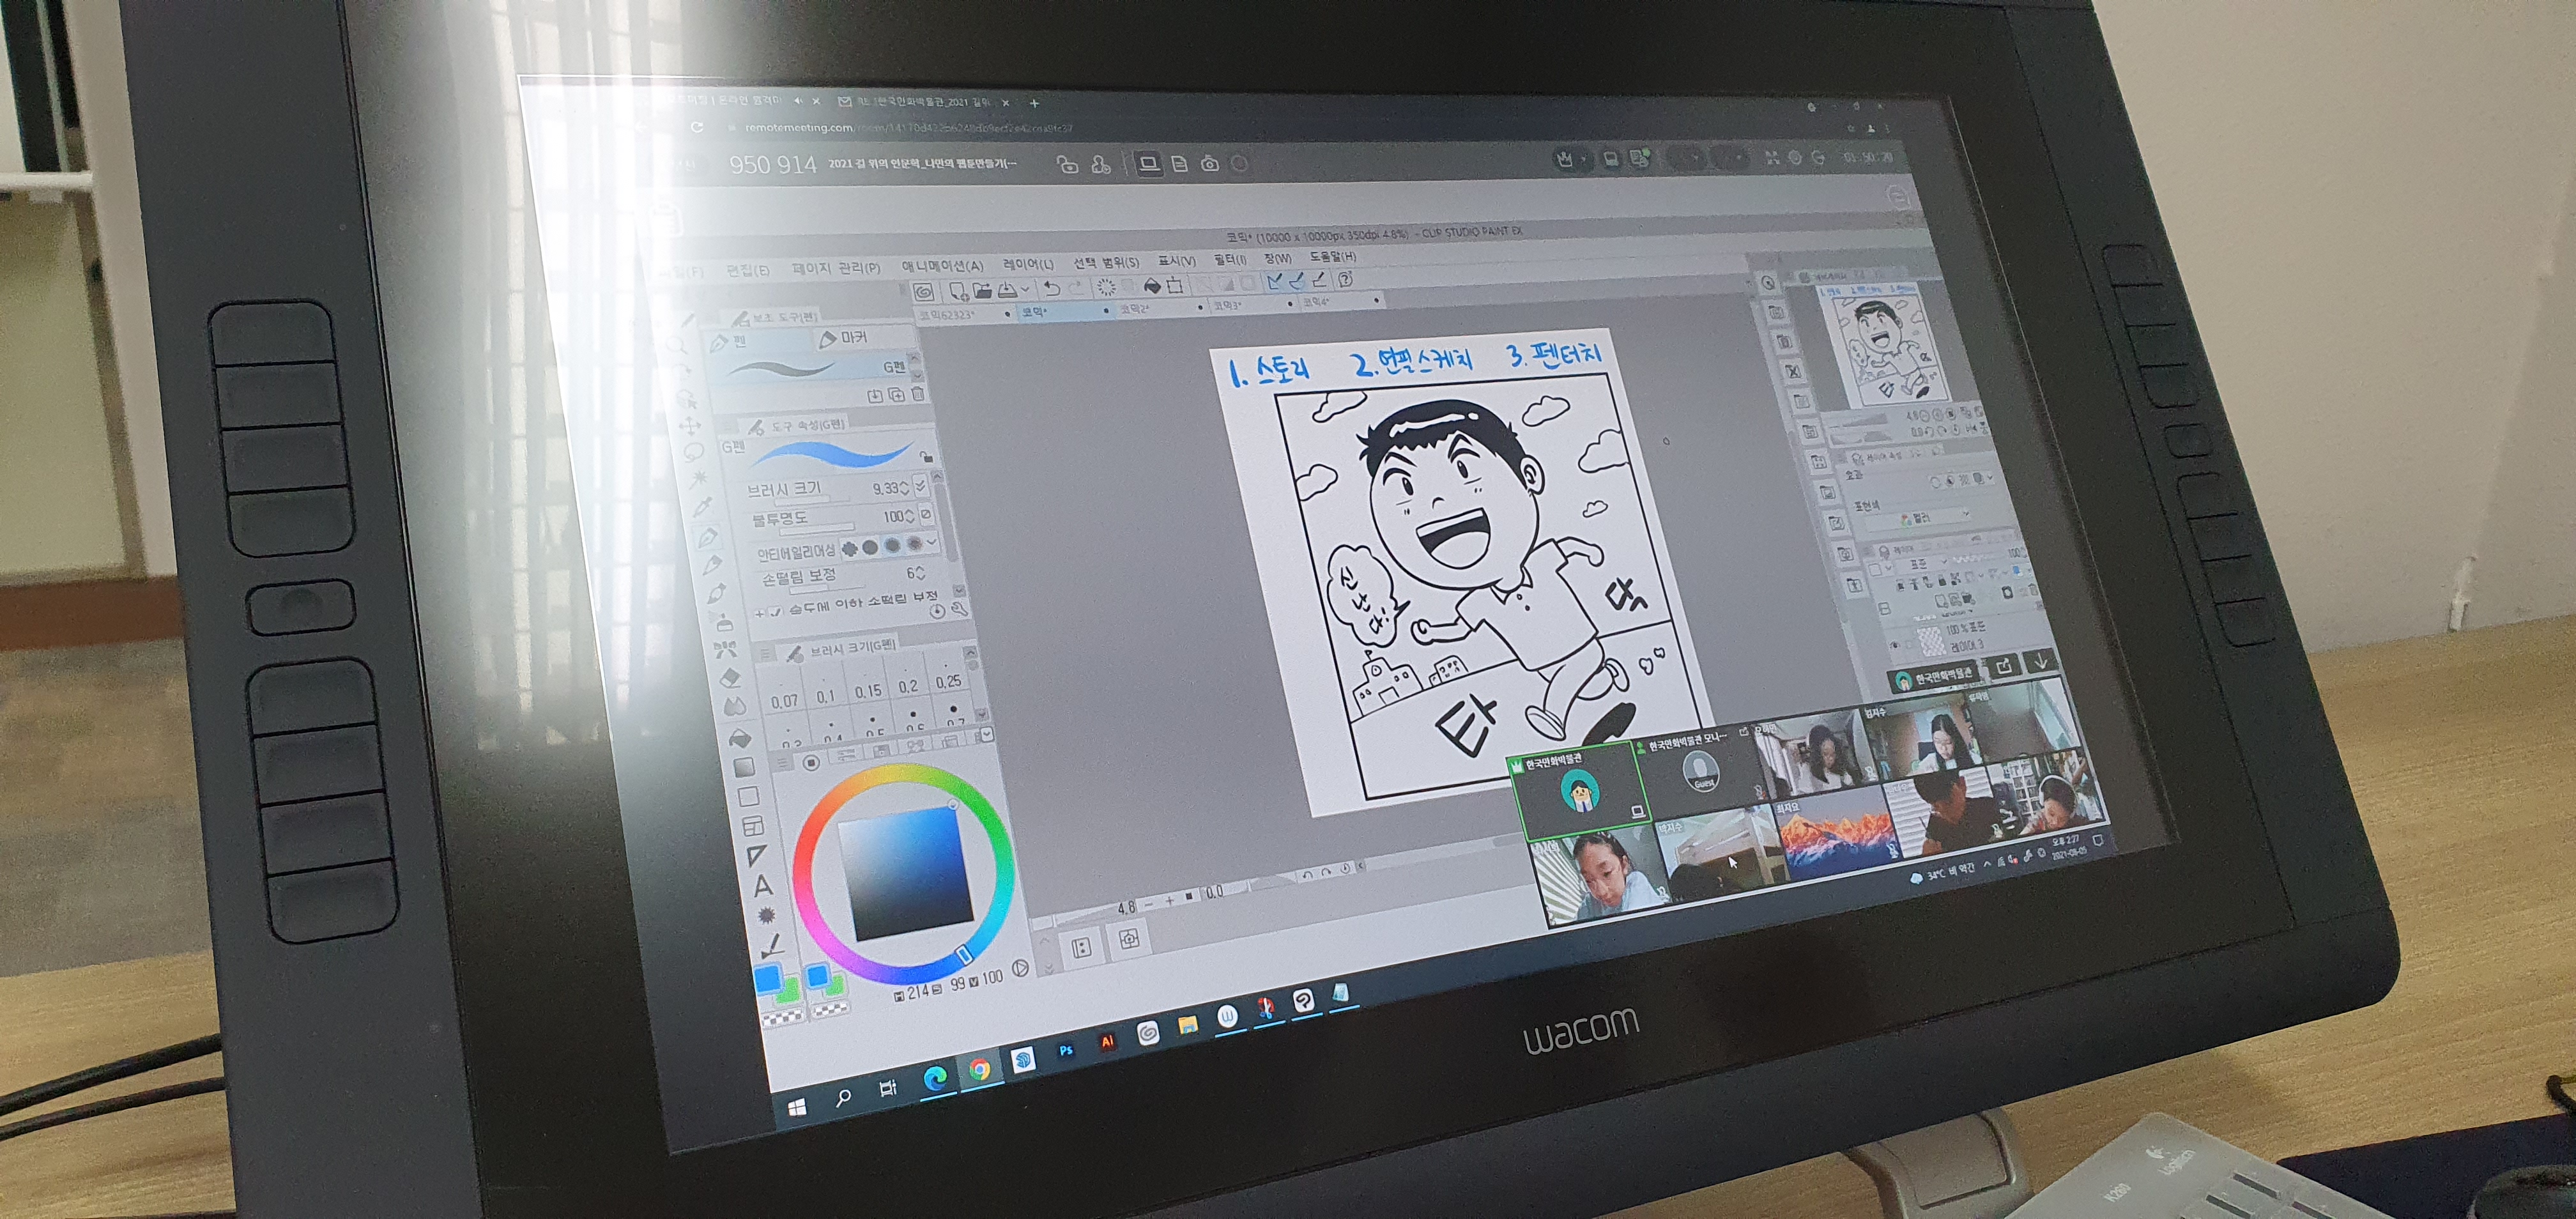Click the help question mark icon in command bar
The height and width of the screenshot is (1219, 2576).
click(x=1346, y=279)
